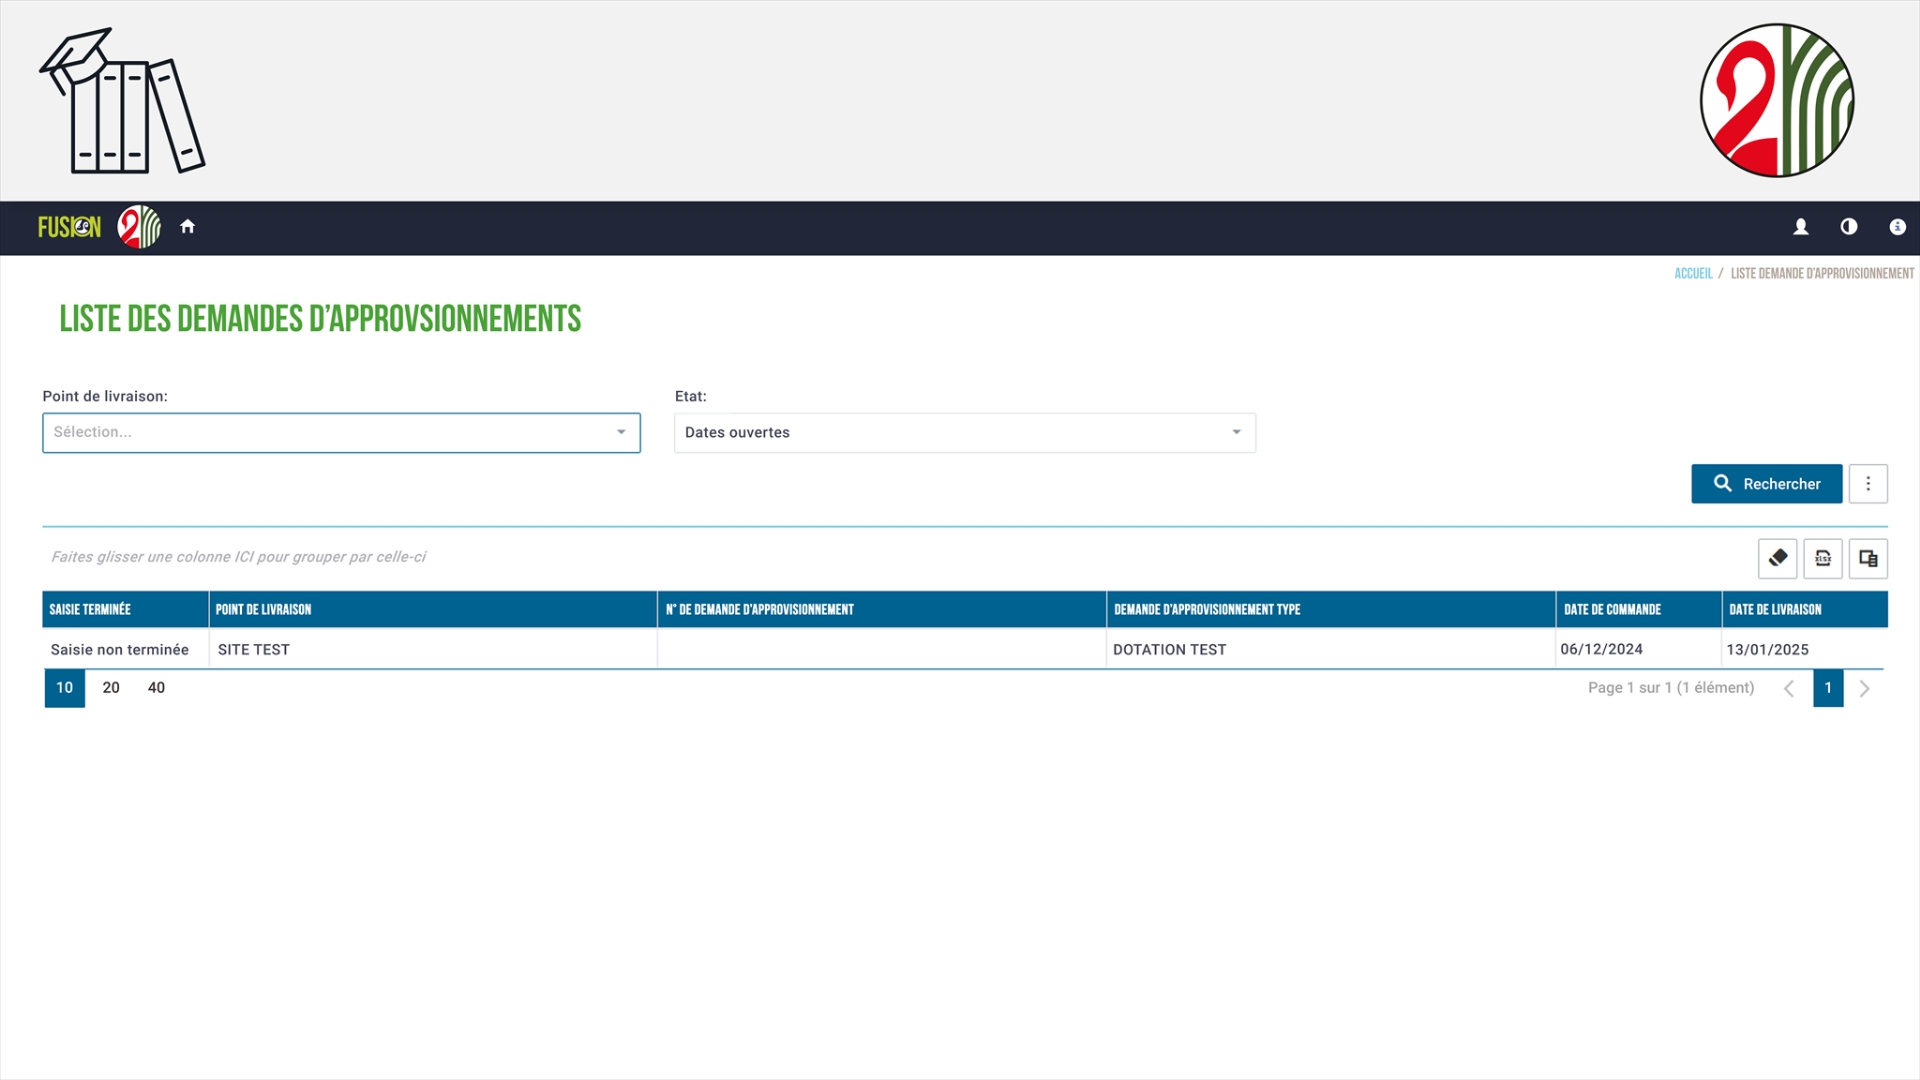Sort by Point de livraison column header
1920x1080 pixels.
264,609
